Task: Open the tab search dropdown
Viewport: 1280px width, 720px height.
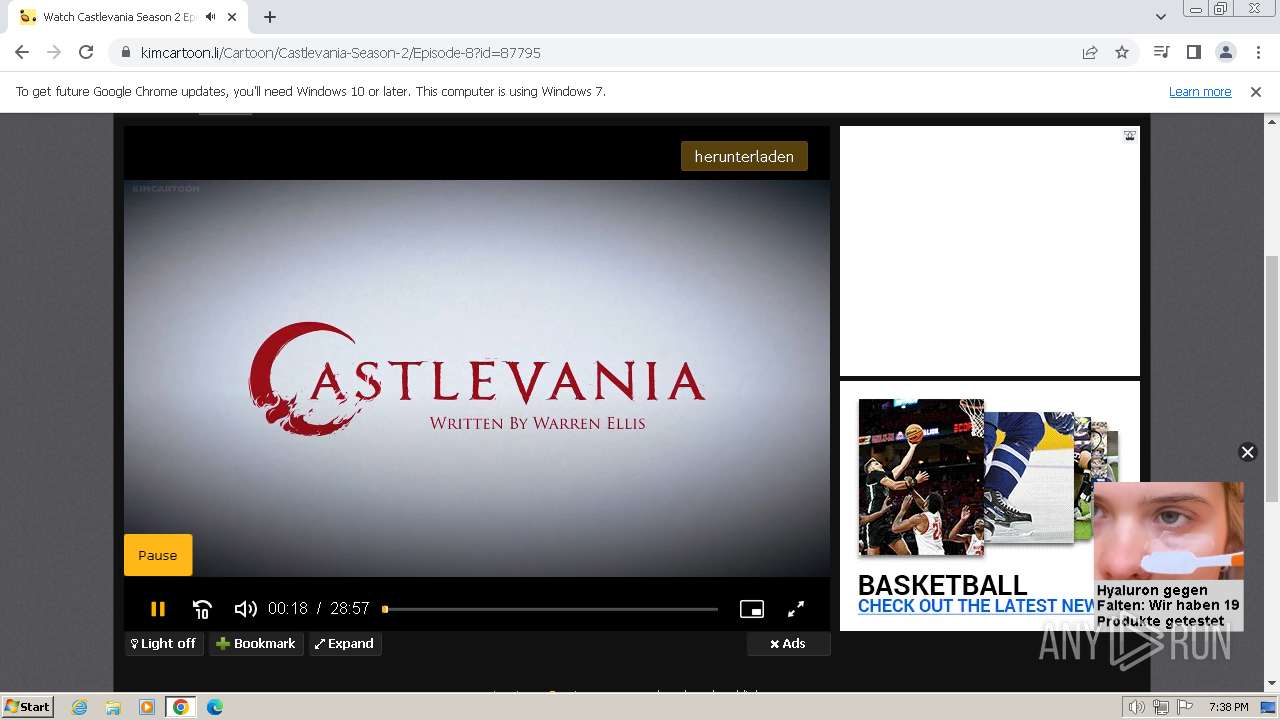Action: [x=1160, y=17]
